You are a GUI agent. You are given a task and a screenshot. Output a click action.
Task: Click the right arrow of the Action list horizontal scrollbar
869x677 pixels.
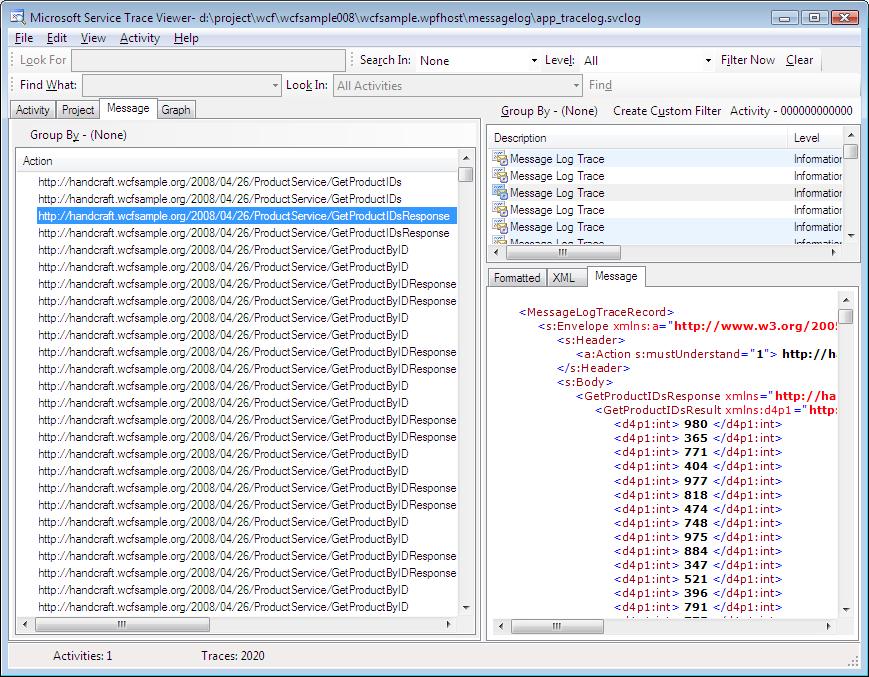448,624
